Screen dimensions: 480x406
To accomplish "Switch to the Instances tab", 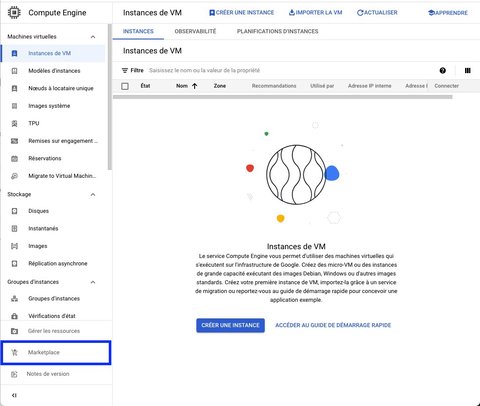I will click(138, 31).
